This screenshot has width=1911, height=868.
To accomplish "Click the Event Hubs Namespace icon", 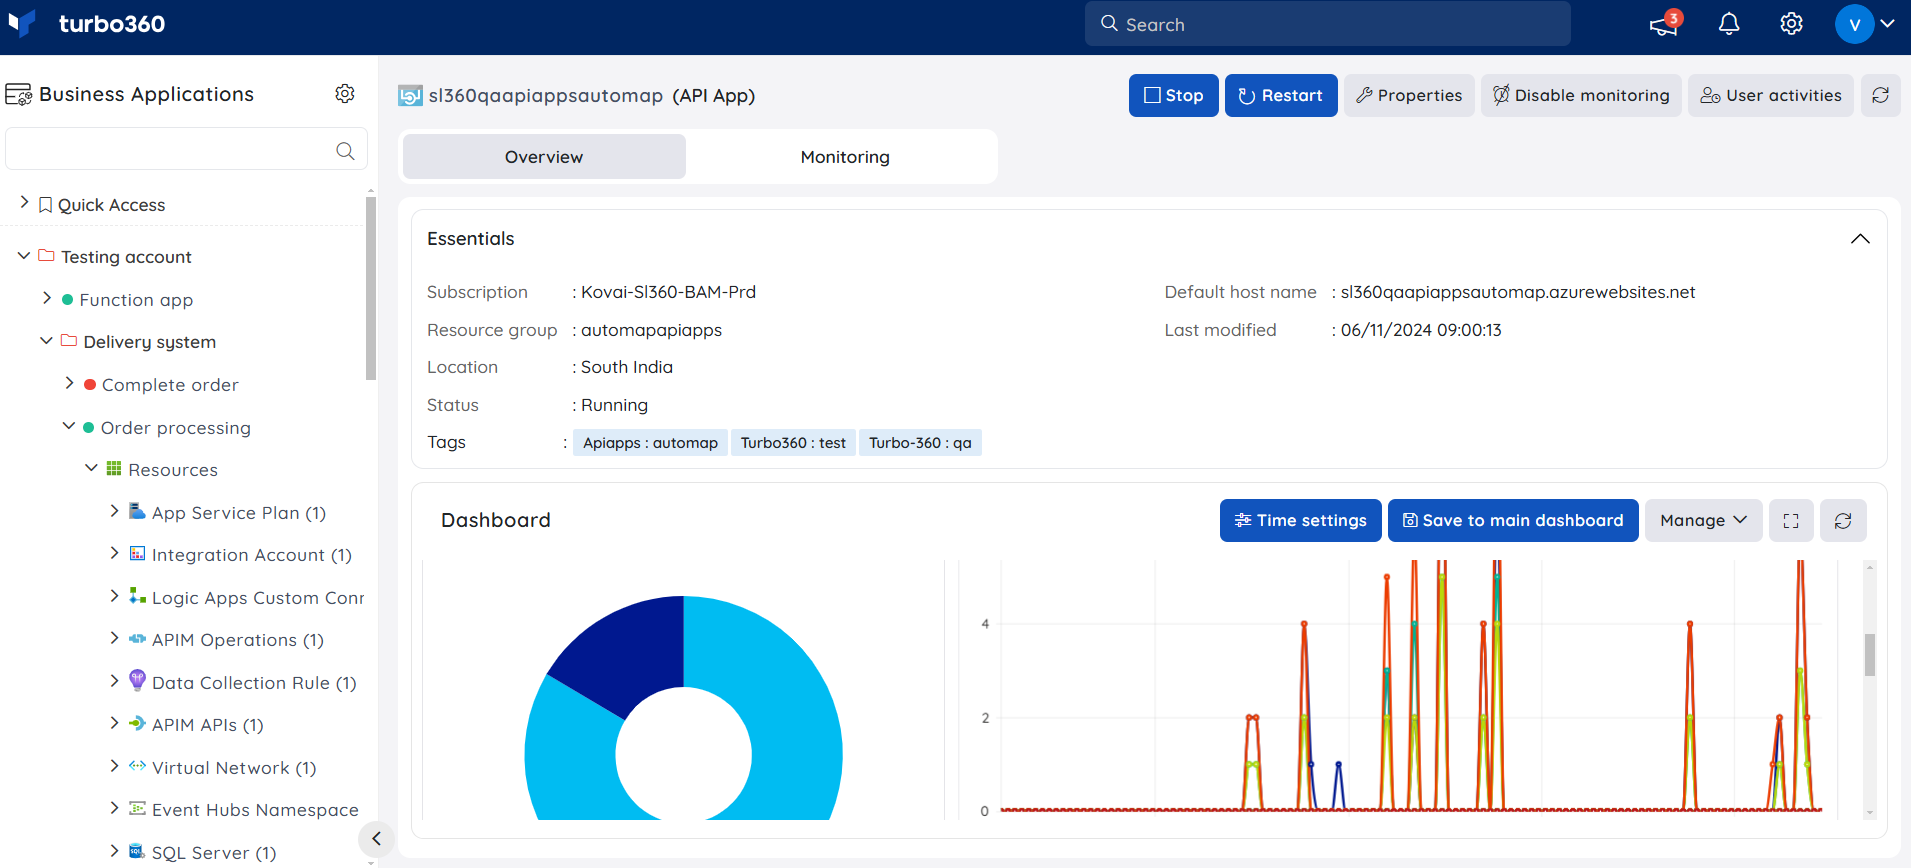I will pyautogui.click(x=137, y=808).
